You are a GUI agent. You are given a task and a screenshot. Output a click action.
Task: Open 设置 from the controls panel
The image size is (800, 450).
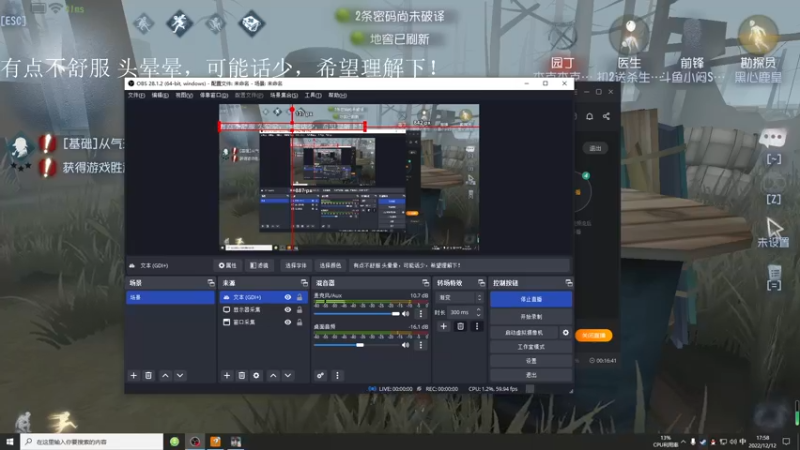(531, 361)
